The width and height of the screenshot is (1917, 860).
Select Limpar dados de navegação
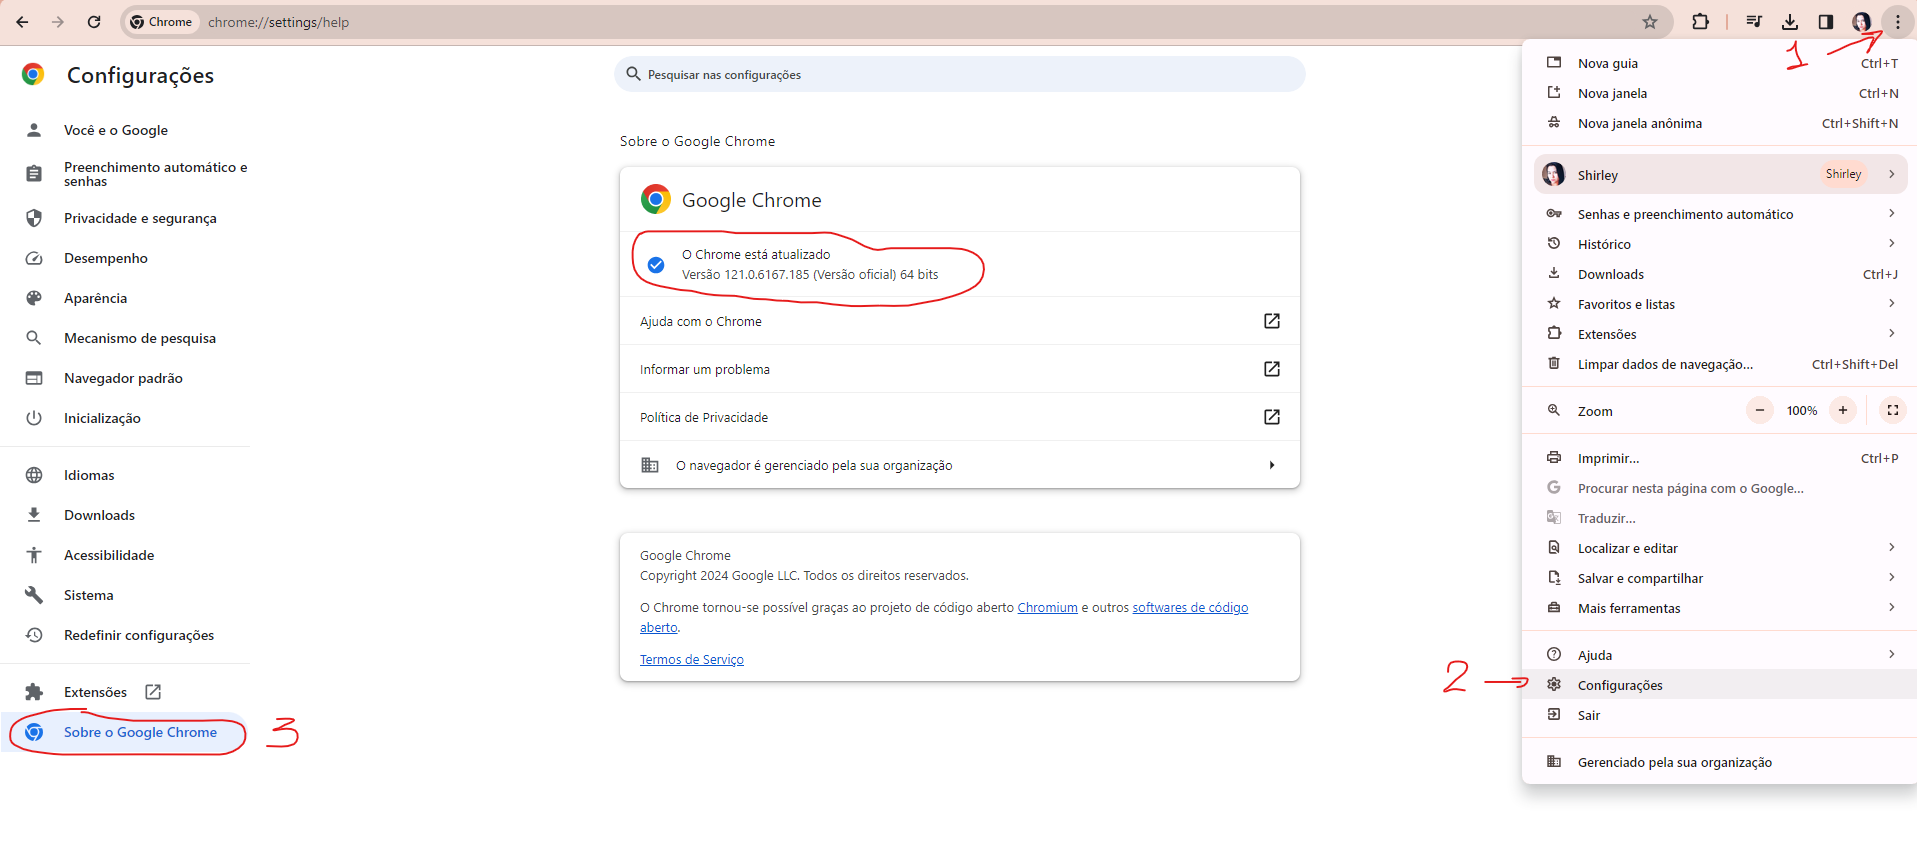1719,364
